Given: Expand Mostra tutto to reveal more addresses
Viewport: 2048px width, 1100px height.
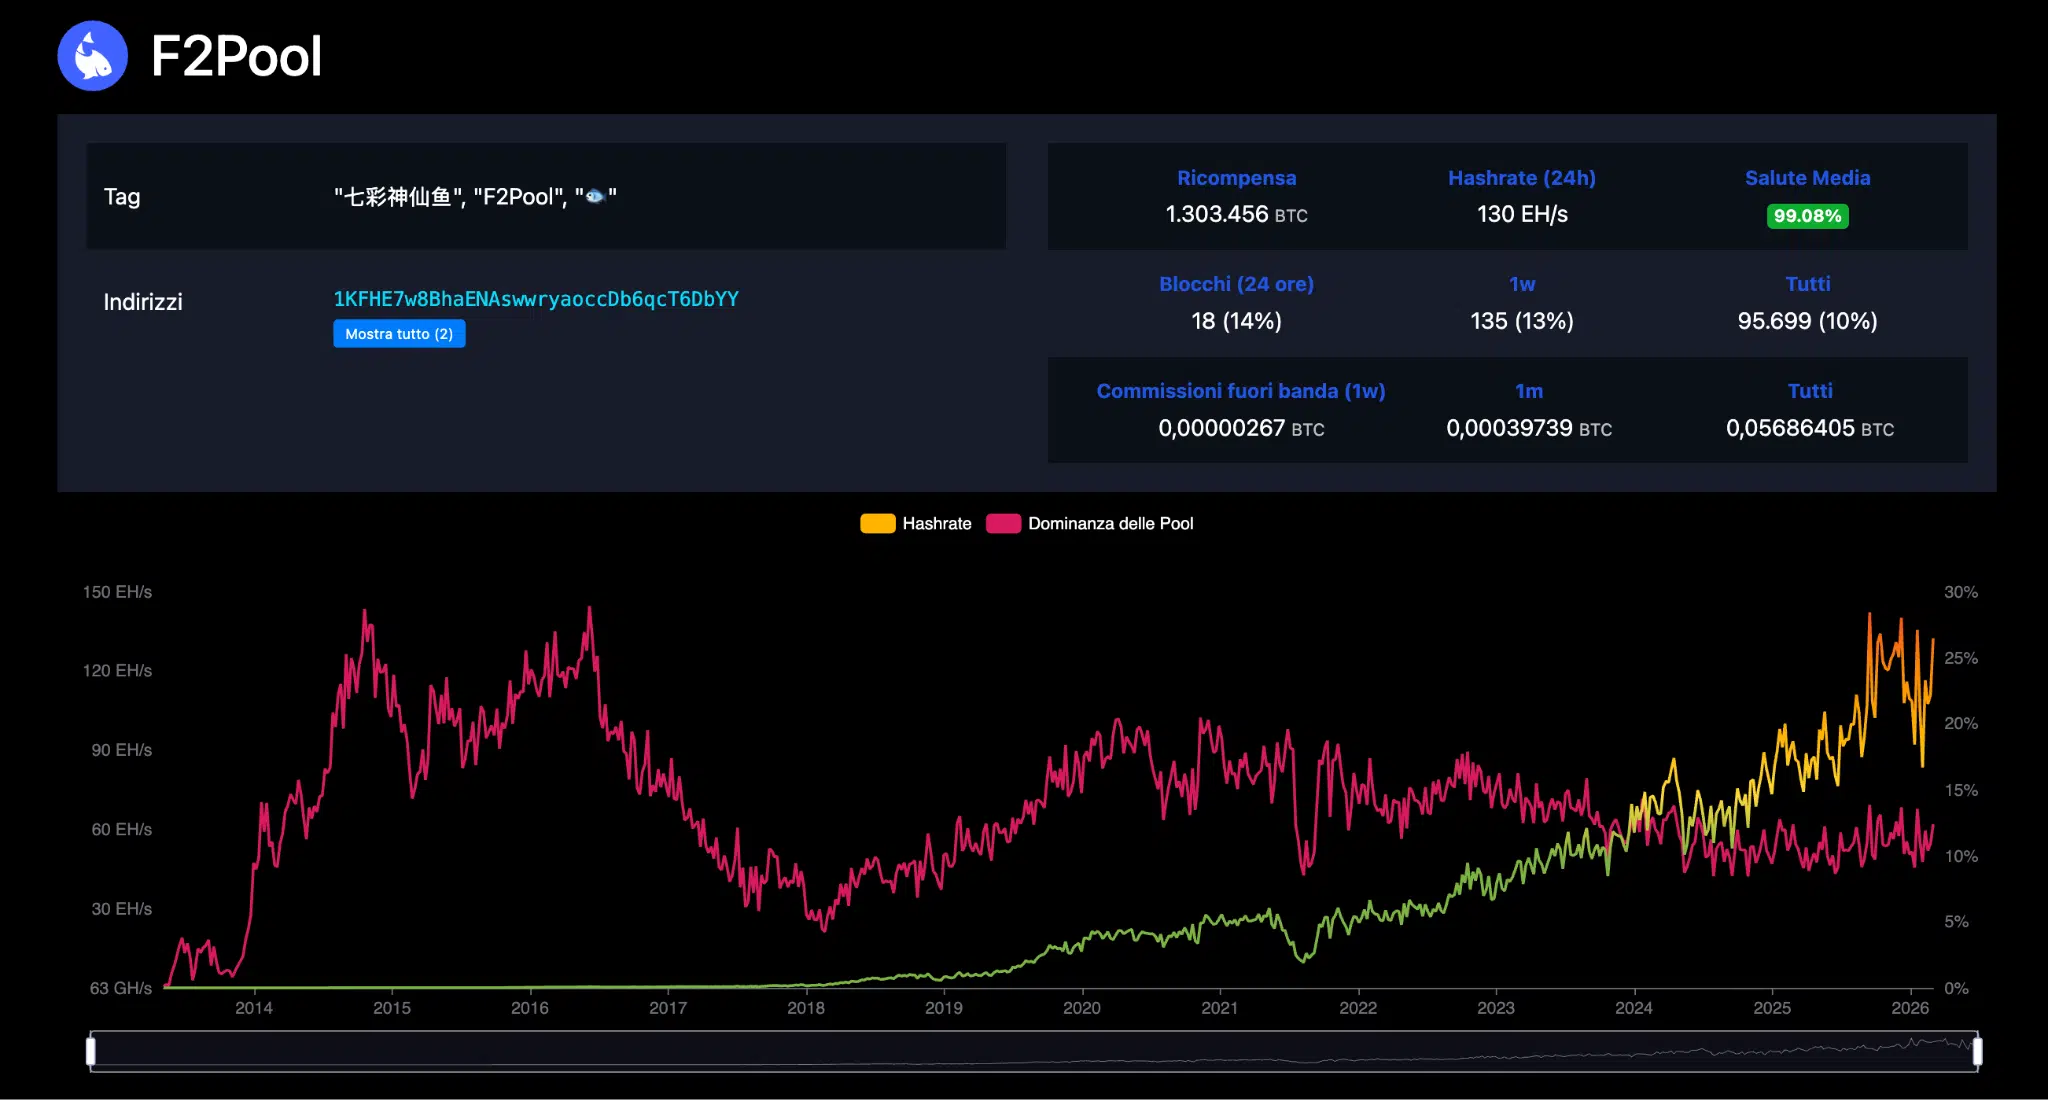Looking at the screenshot, I should 399,333.
